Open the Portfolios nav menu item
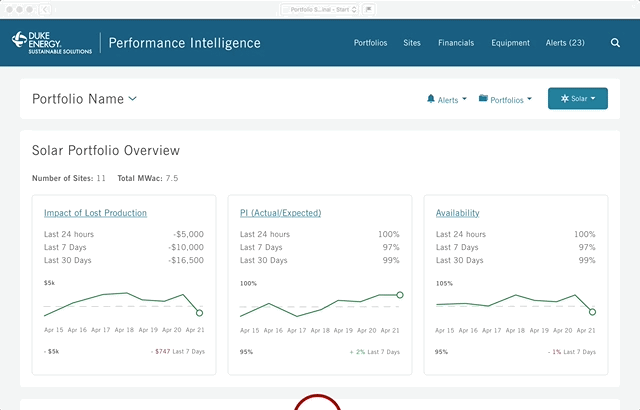Image resolution: width=640 pixels, height=410 pixels. [x=370, y=43]
